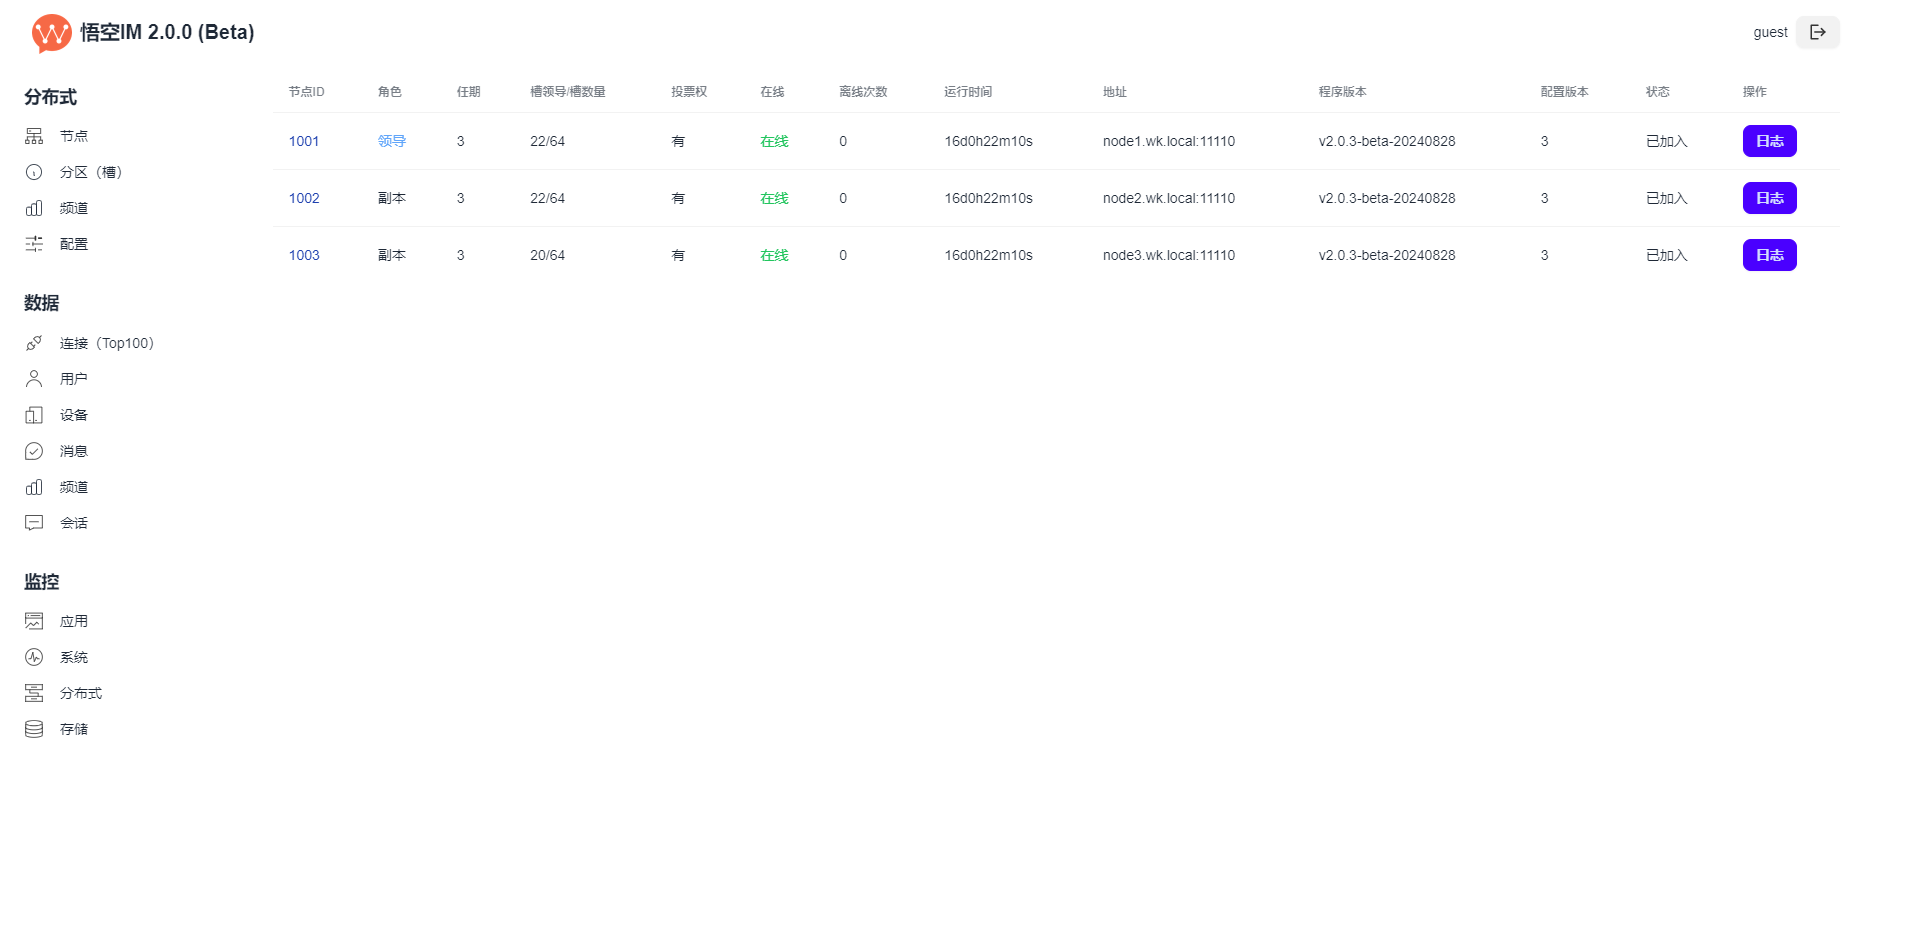Select the 系统 system monitor icon
The image size is (1920, 945).
(x=34, y=657)
